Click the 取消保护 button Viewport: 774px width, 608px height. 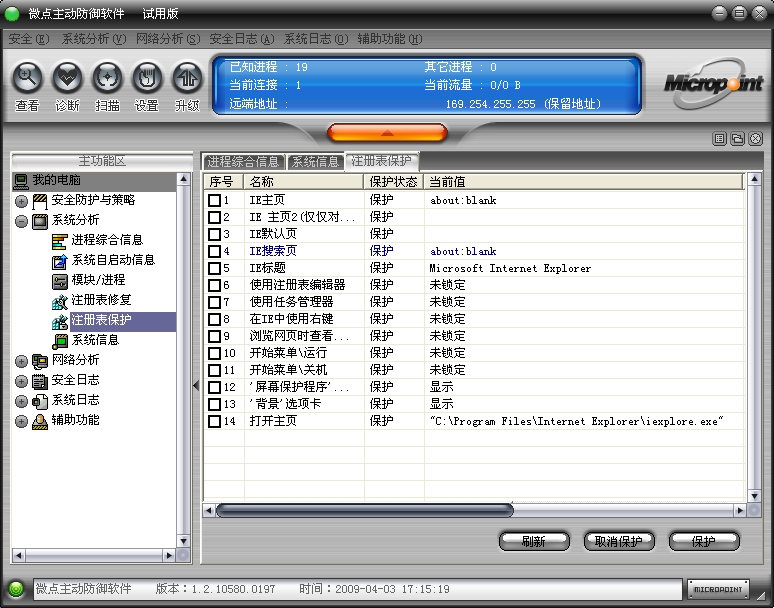(619, 541)
